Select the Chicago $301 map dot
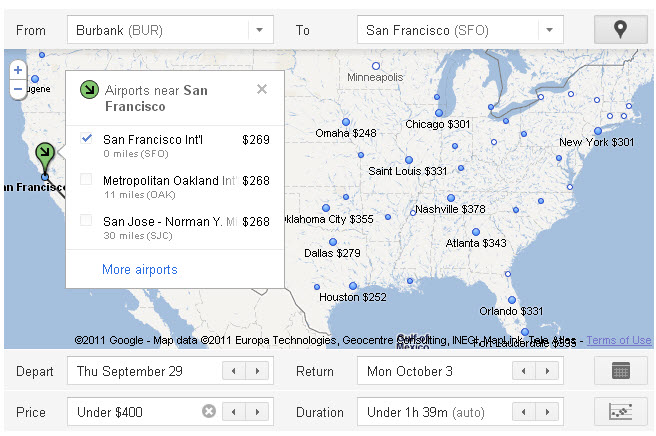The height and width of the screenshot is (436, 656). coord(439,113)
